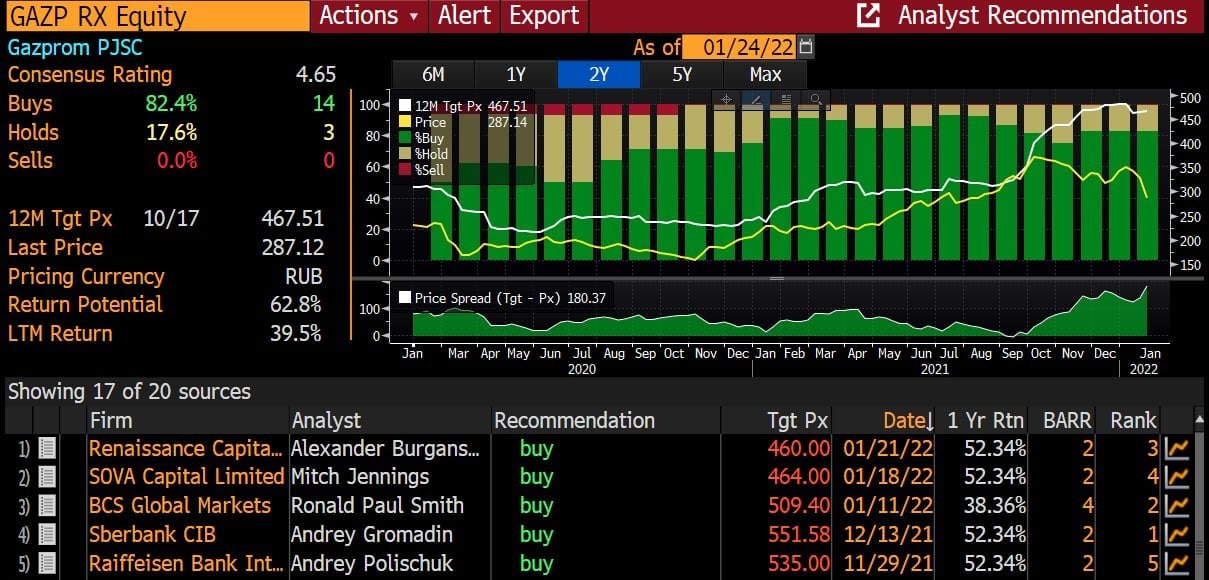Click analyst Andrey Polischuk
The width and height of the screenshot is (1209, 580).
(x=372, y=564)
